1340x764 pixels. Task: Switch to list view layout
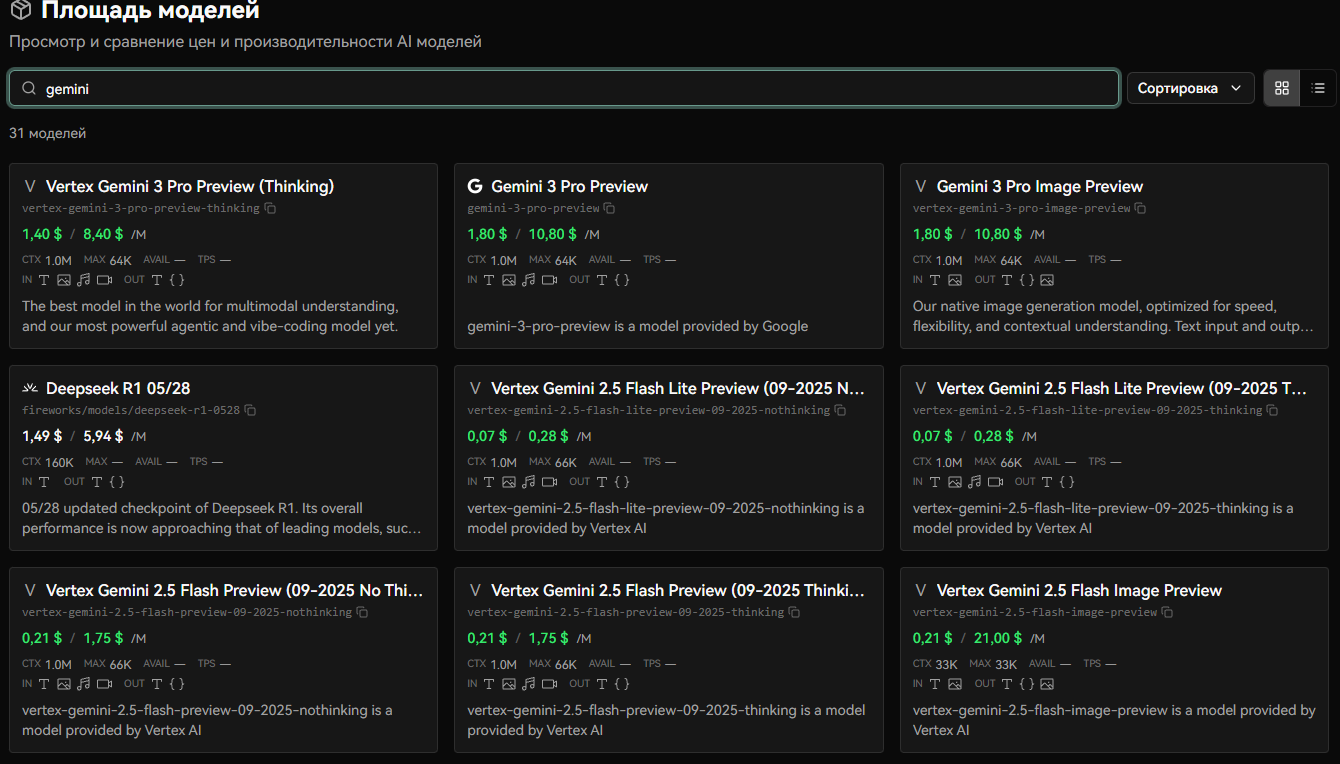click(x=1318, y=88)
